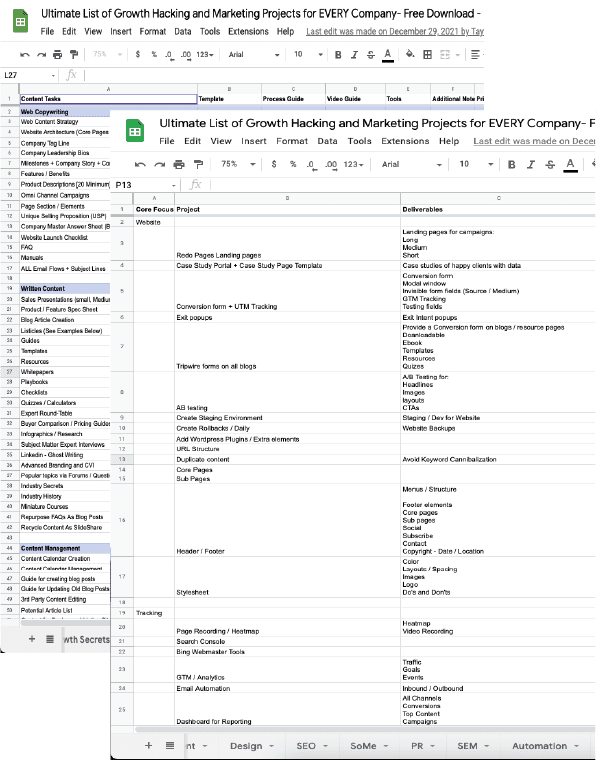
Task: Switch to the Automation sheet tab
Action: (545, 746)
